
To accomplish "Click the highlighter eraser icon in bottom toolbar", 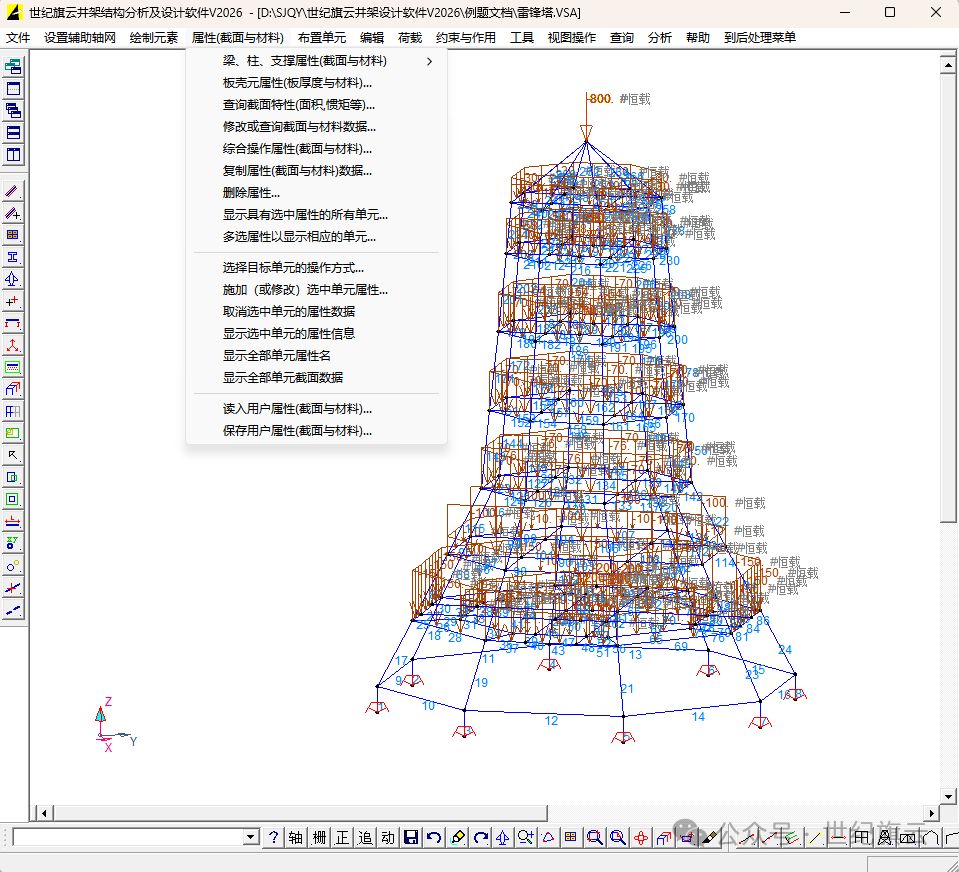I will pyautogui.click(x=457, y=837).
